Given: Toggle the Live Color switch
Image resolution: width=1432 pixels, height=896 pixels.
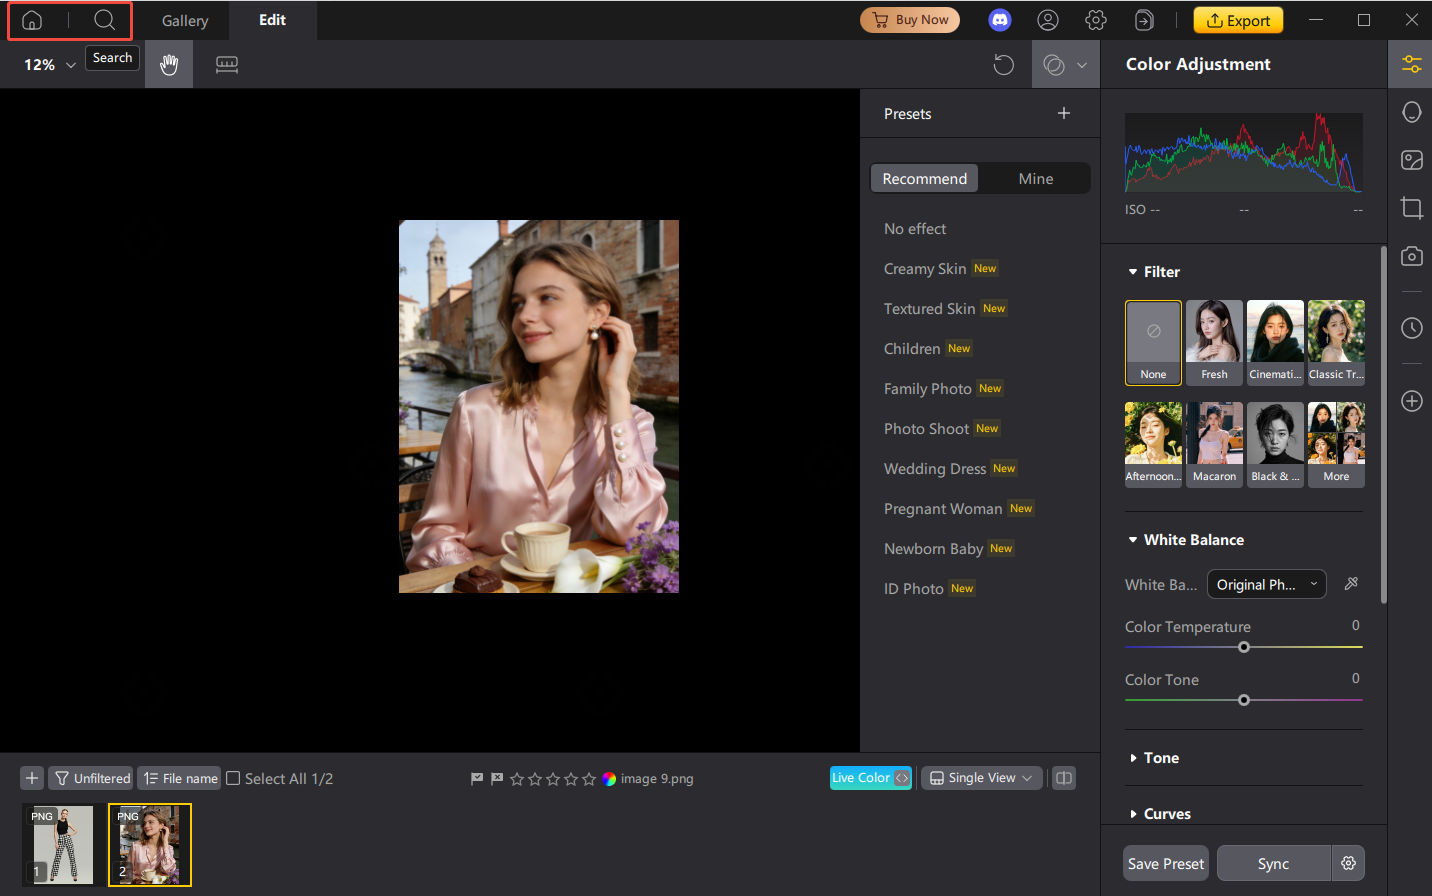Looking at the screenshot, I should tap(870, 778).
